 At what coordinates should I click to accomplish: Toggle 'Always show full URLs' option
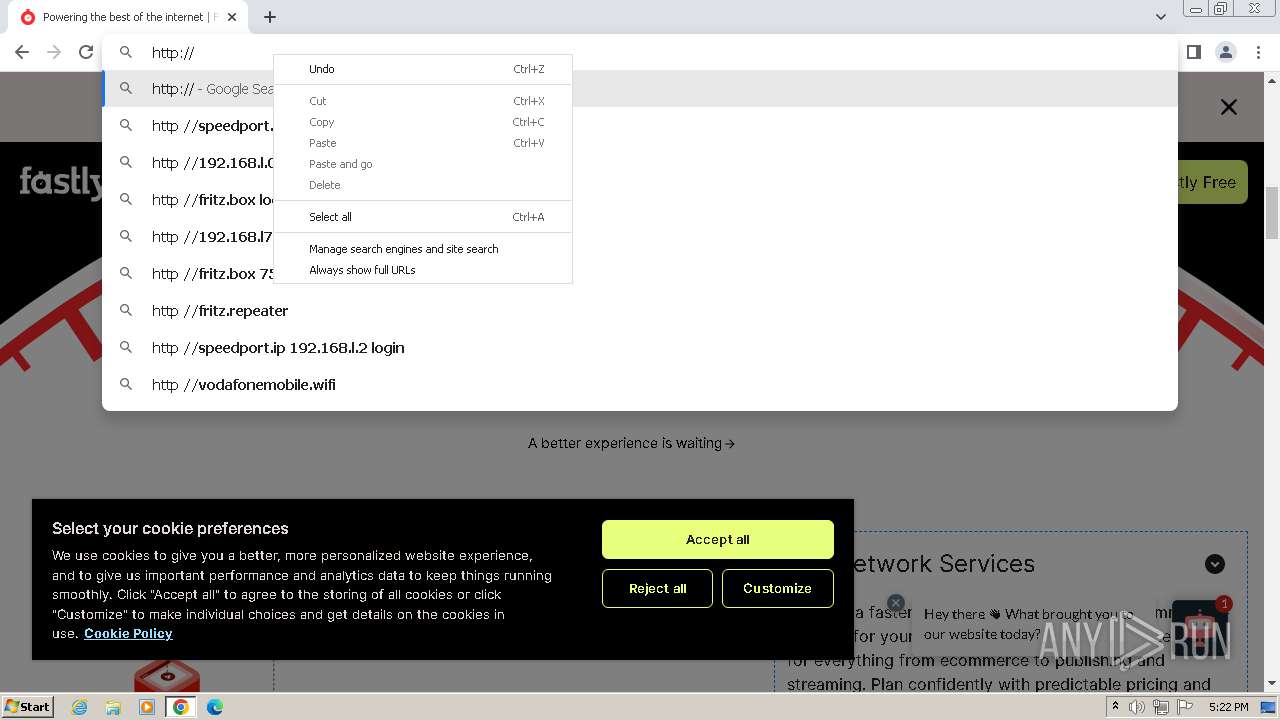pyautogui.click(x=423, y=270)
